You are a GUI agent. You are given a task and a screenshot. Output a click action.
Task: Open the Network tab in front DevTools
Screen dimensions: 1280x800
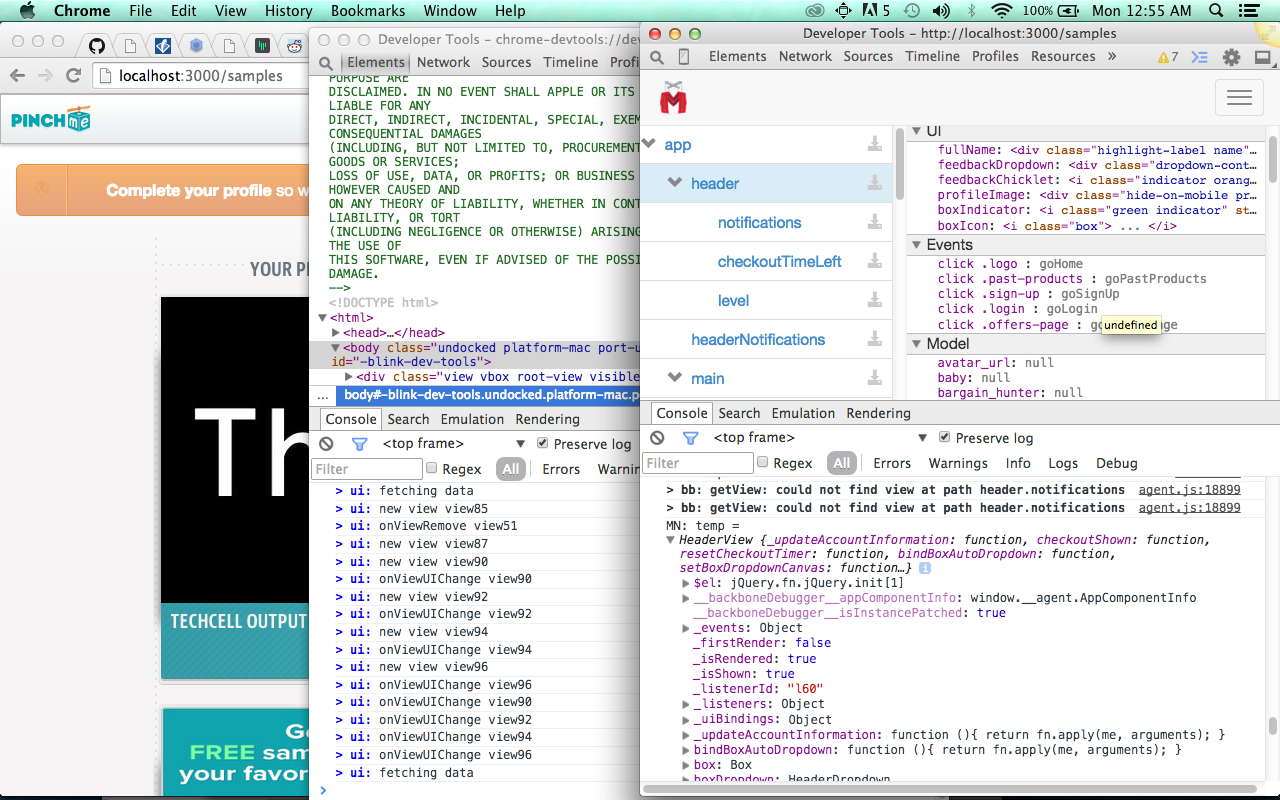[x=805, y=56]
